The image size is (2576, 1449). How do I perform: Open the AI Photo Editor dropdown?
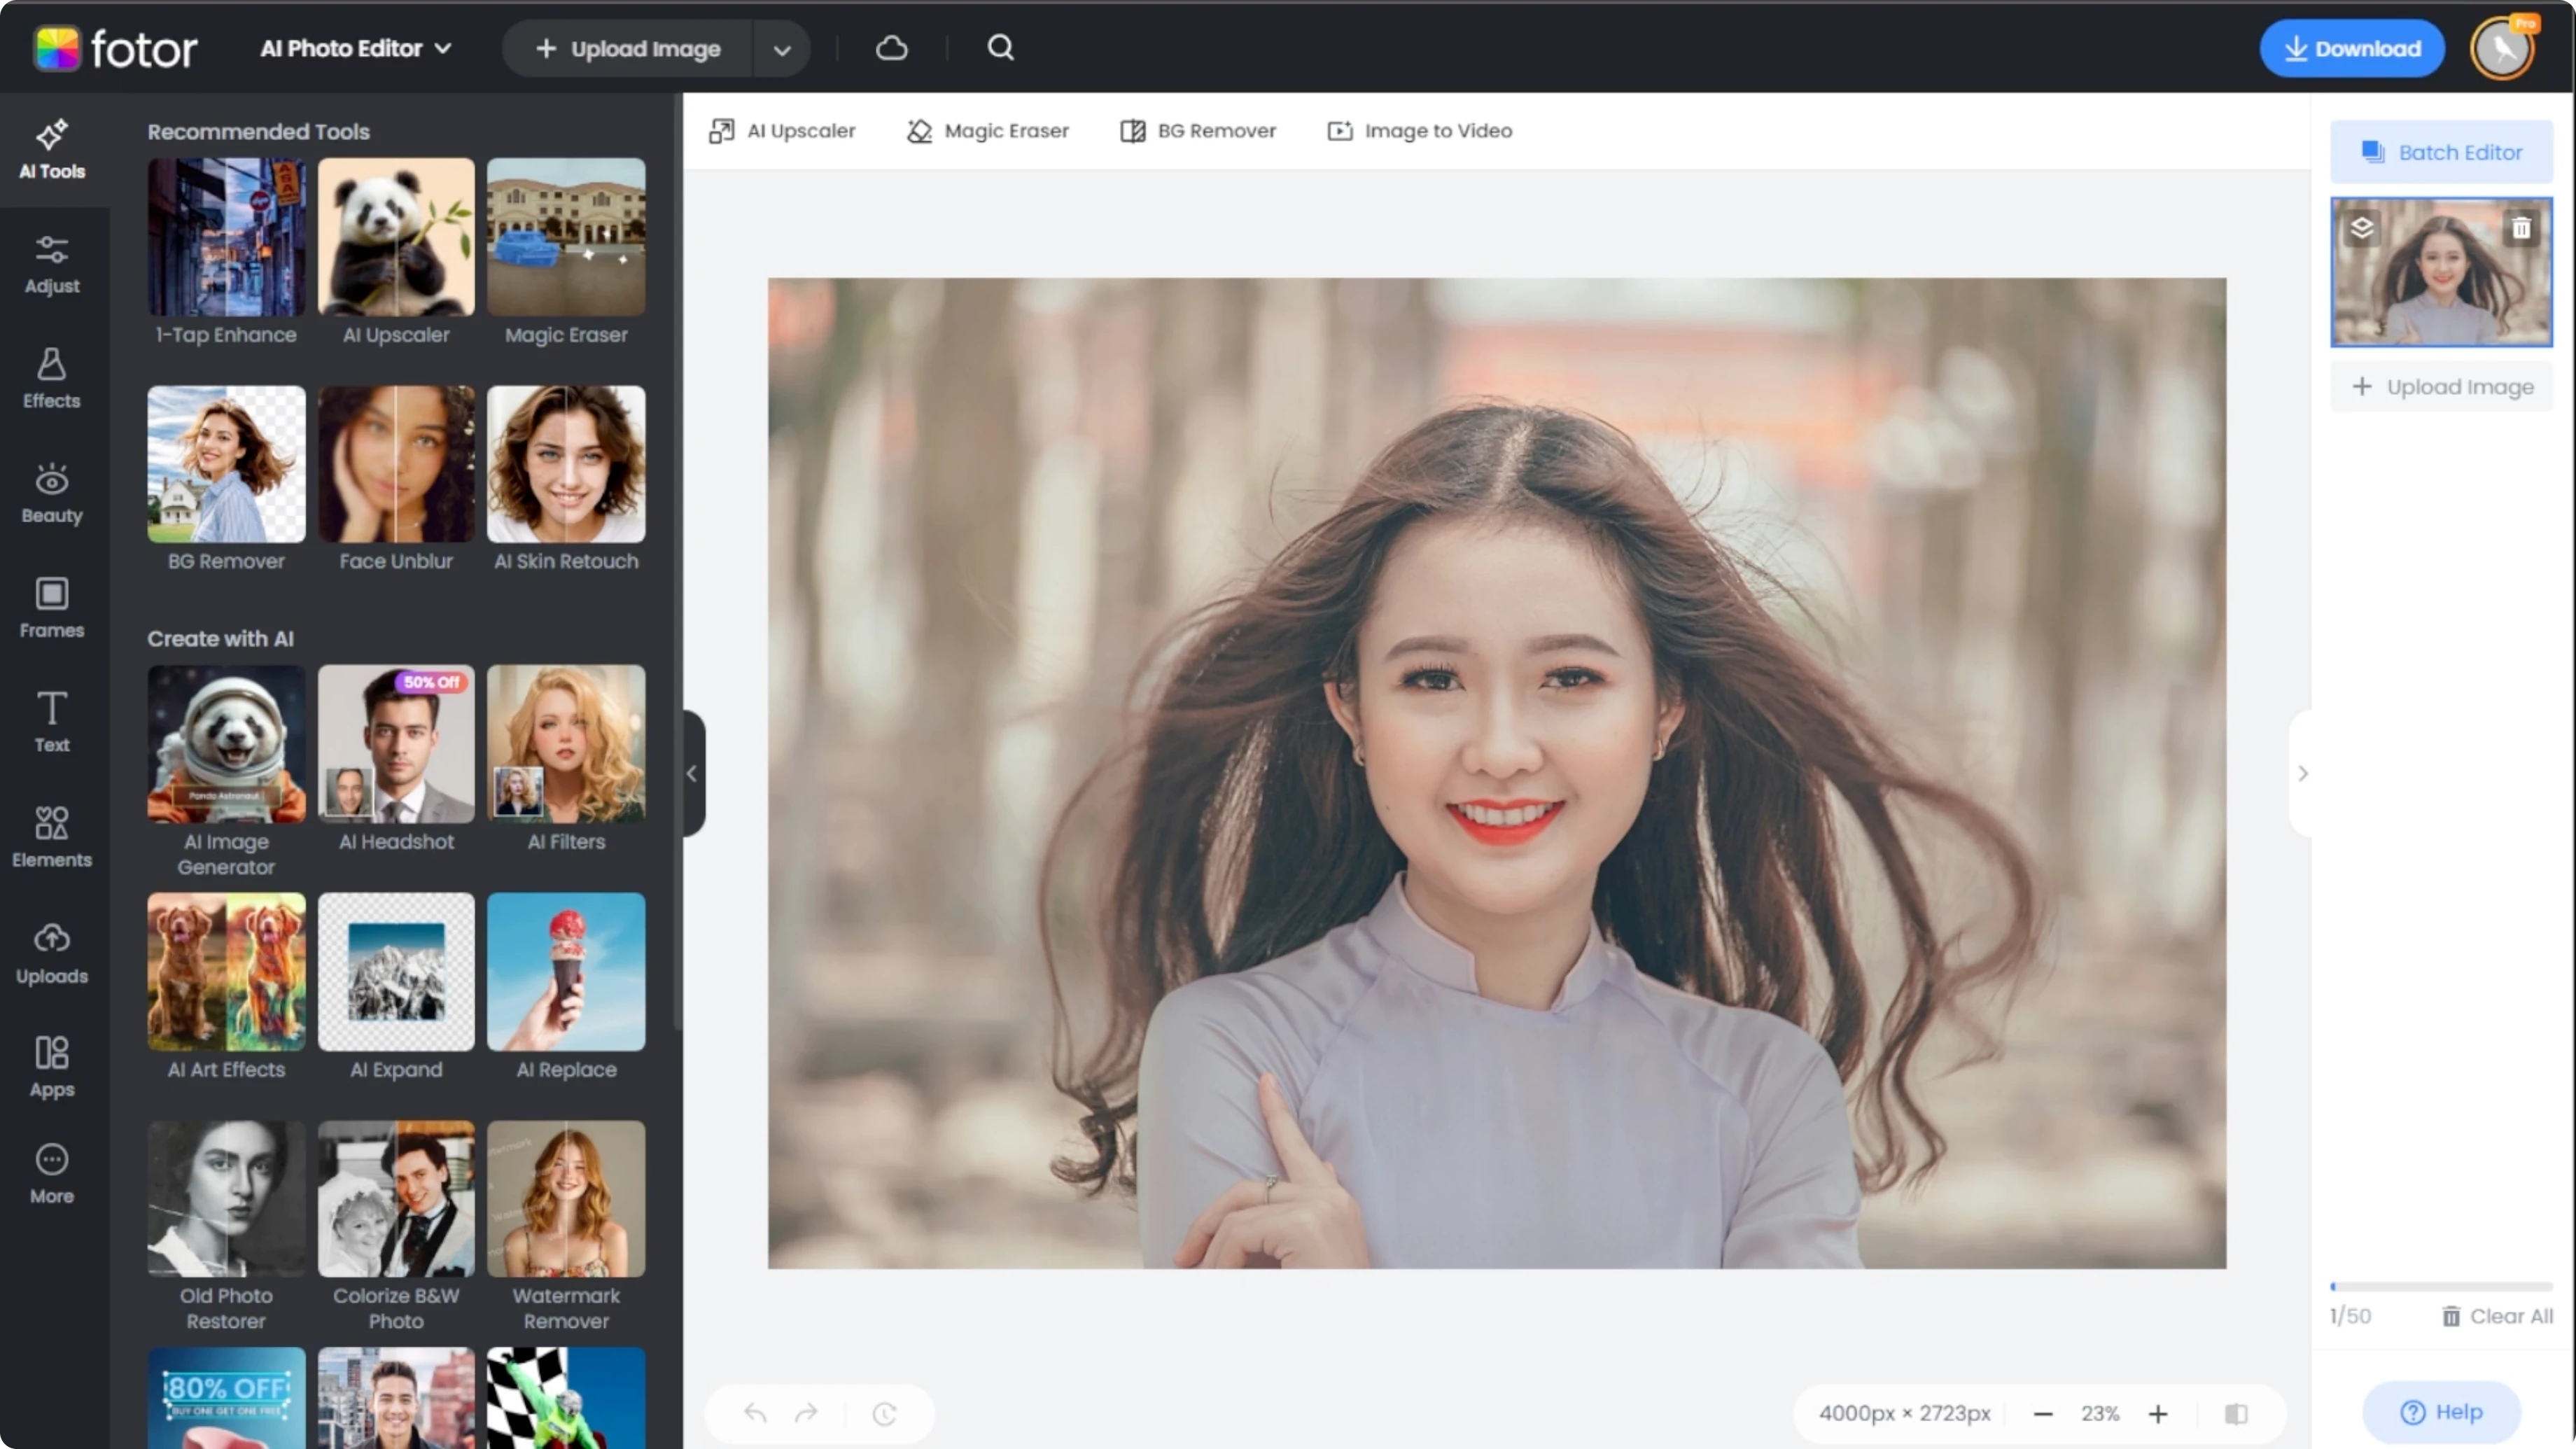click(356, 48)
